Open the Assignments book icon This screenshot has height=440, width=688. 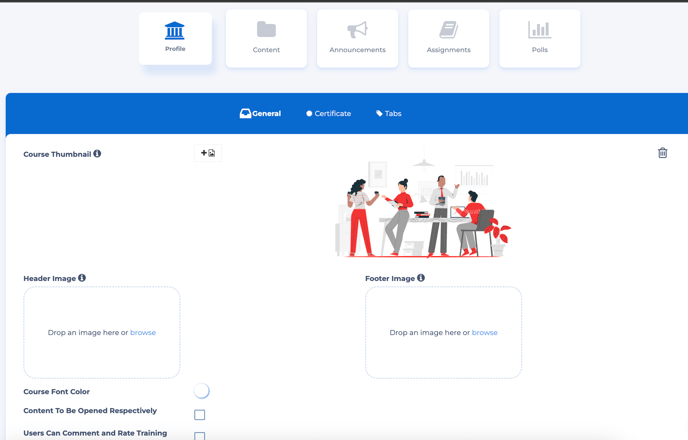[448, 30]
